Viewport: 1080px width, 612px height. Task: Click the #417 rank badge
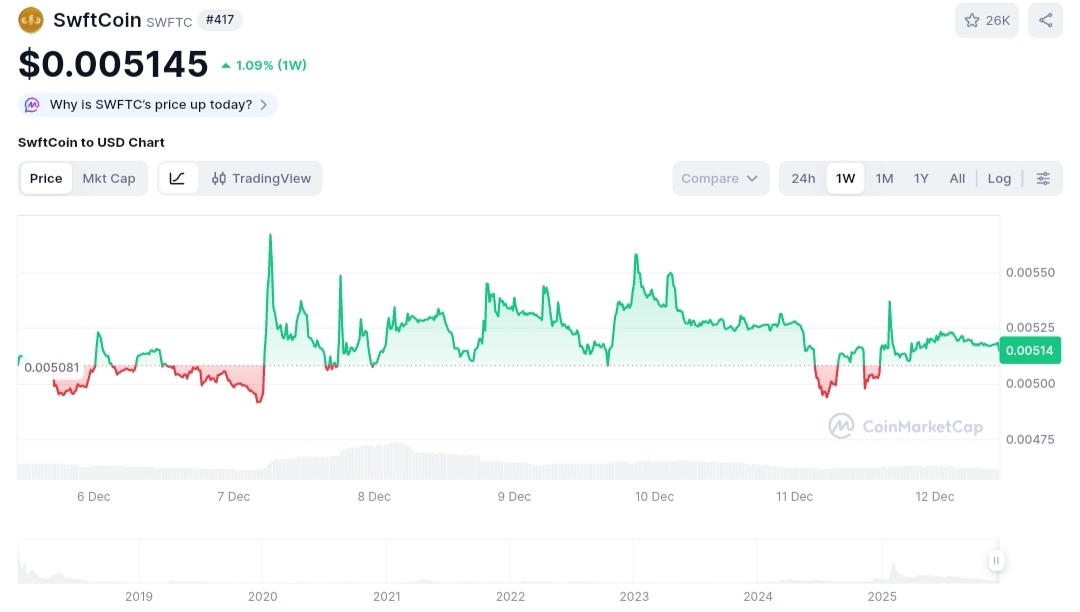[220, 20]
